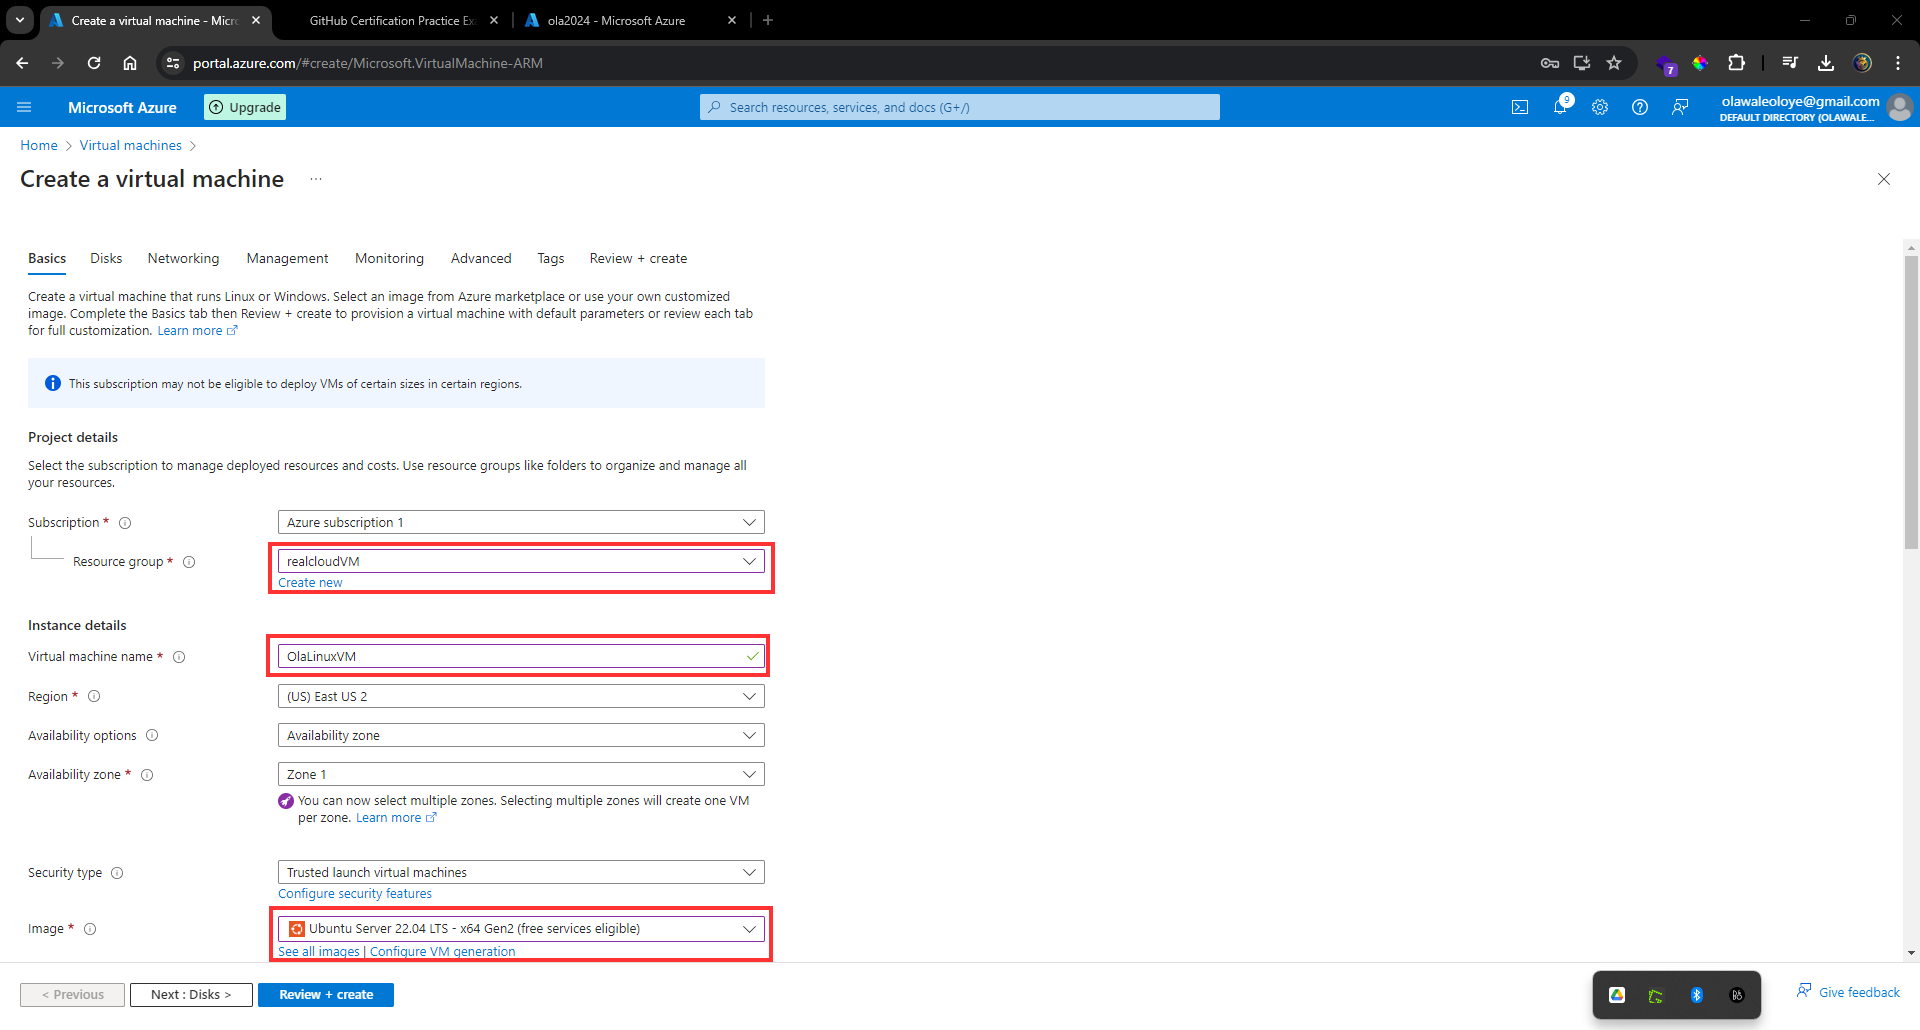Open the Networking tab
Screen dimensions: 1920x1030
(183, 258)
